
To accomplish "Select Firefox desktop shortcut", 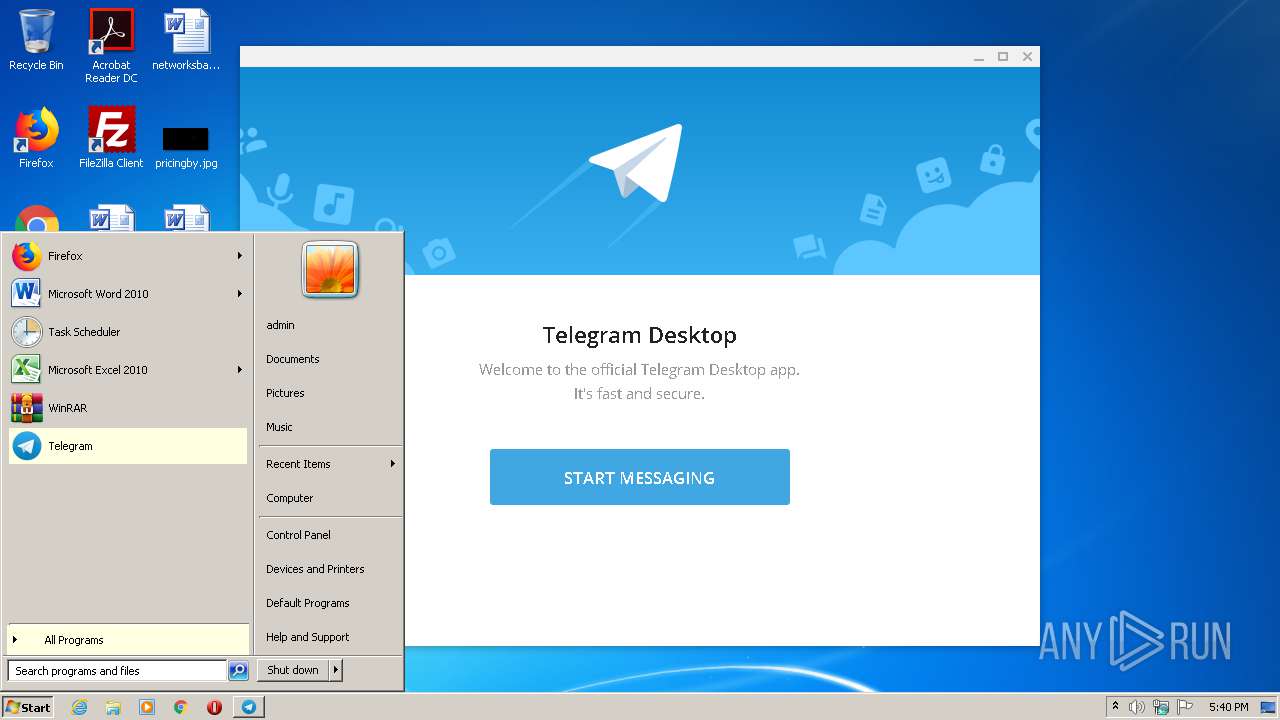I will coord(36,138).
